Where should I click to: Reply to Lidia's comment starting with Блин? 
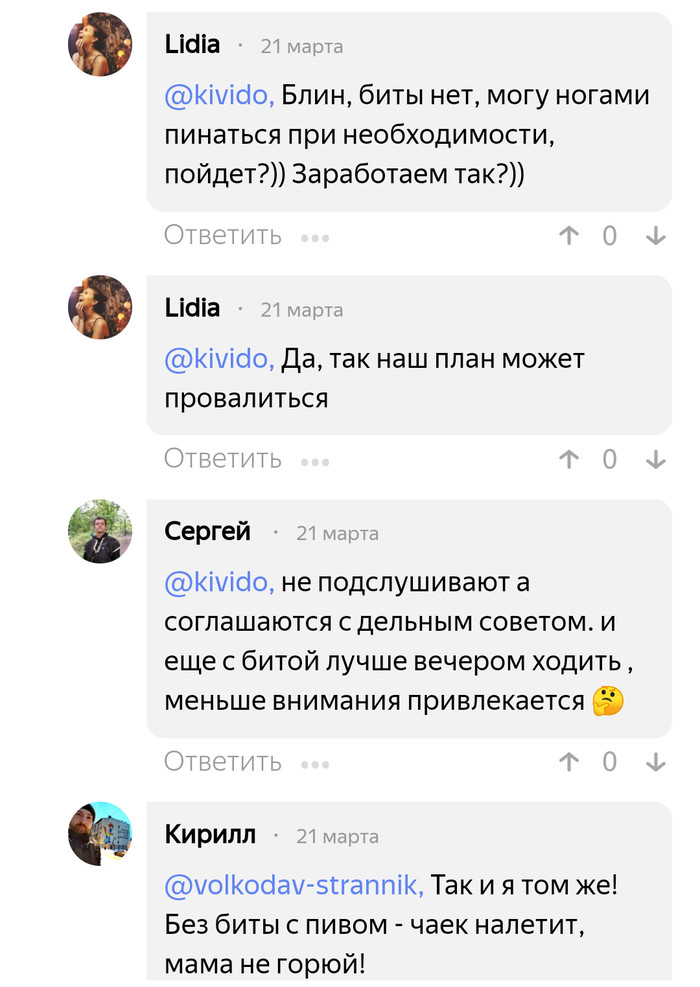click(223, 236)
